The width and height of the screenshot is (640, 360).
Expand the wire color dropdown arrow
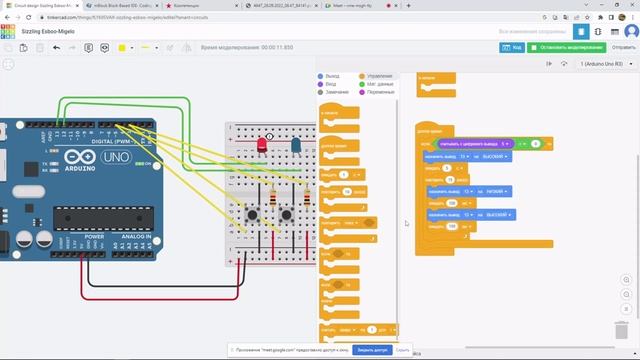pyautogui.click(x=132, y=48)
